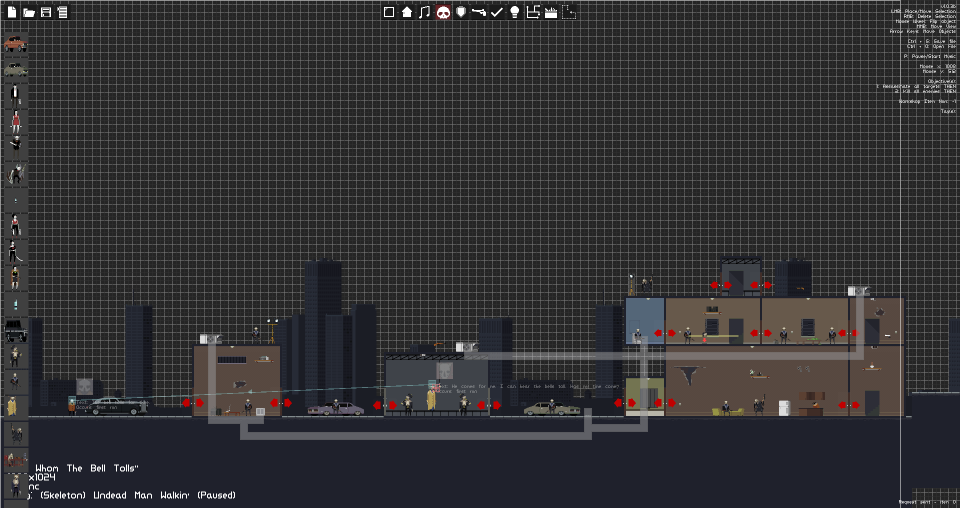The width and height of the screenshot is (960, 508).
Task: Select the square tile tool
Action: (389, 12)
